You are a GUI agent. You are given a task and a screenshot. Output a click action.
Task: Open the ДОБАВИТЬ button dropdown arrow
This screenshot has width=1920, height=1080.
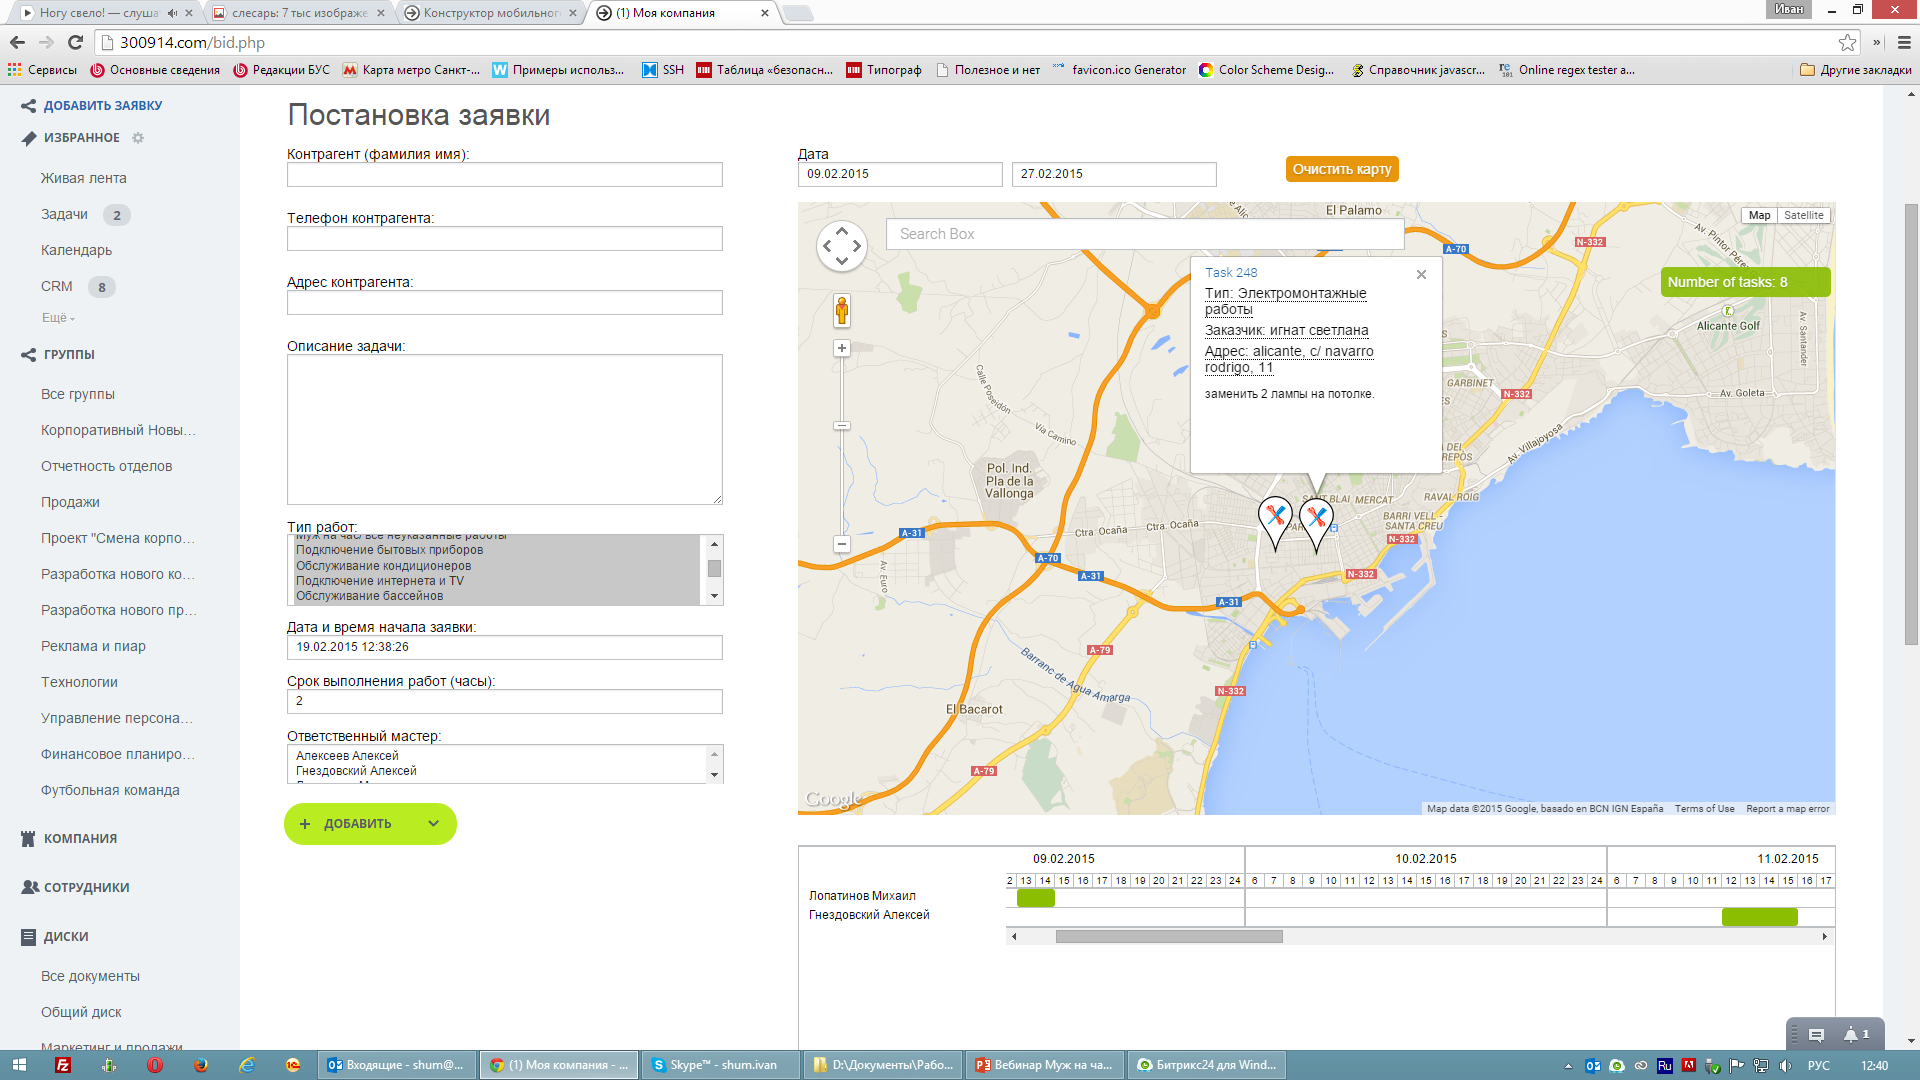pyautogui.click(x=434, y=824)
